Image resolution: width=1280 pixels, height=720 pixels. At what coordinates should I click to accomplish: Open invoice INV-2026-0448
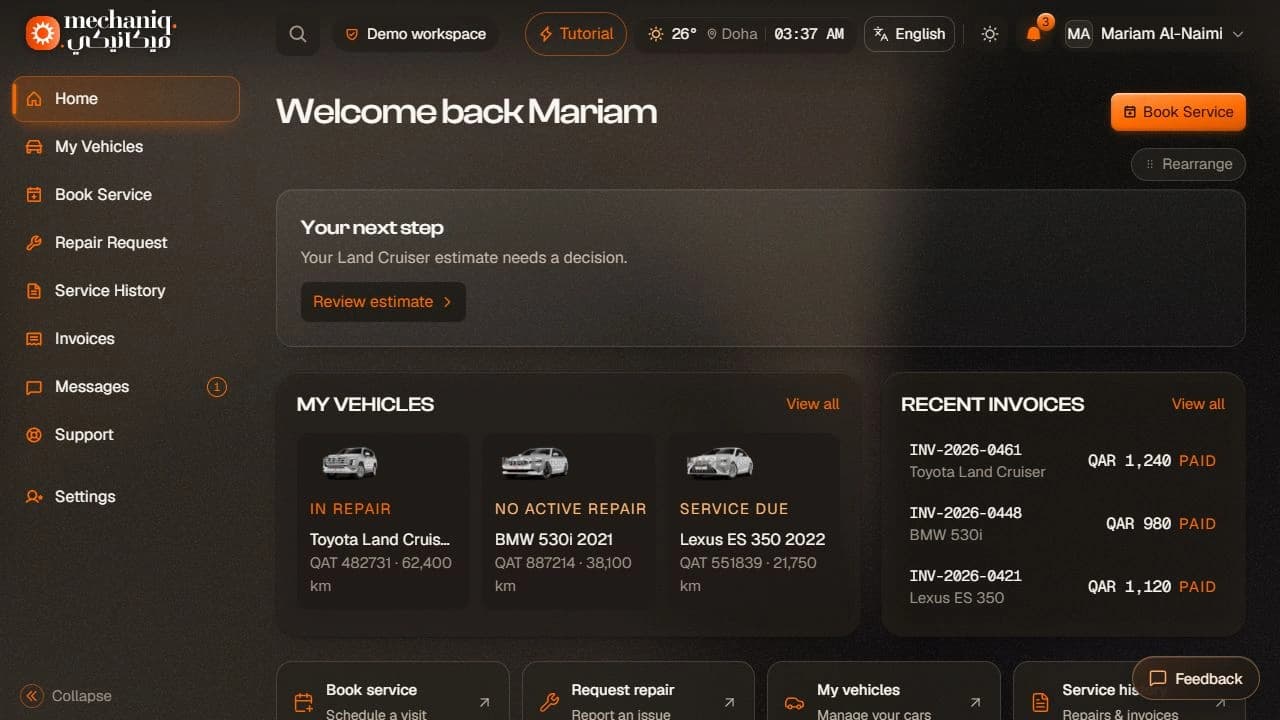[x=1063, y=524]
